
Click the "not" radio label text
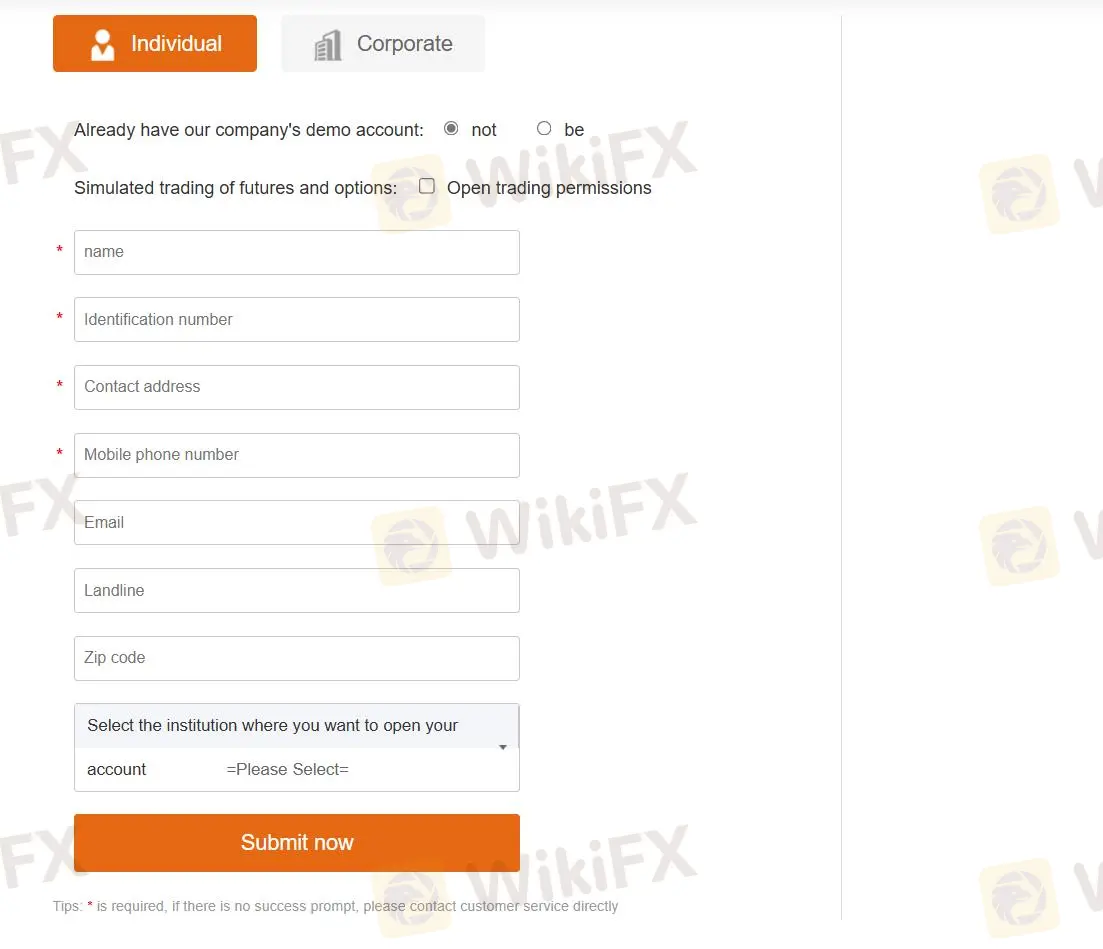pyautogui.click(x=484, y=130)
